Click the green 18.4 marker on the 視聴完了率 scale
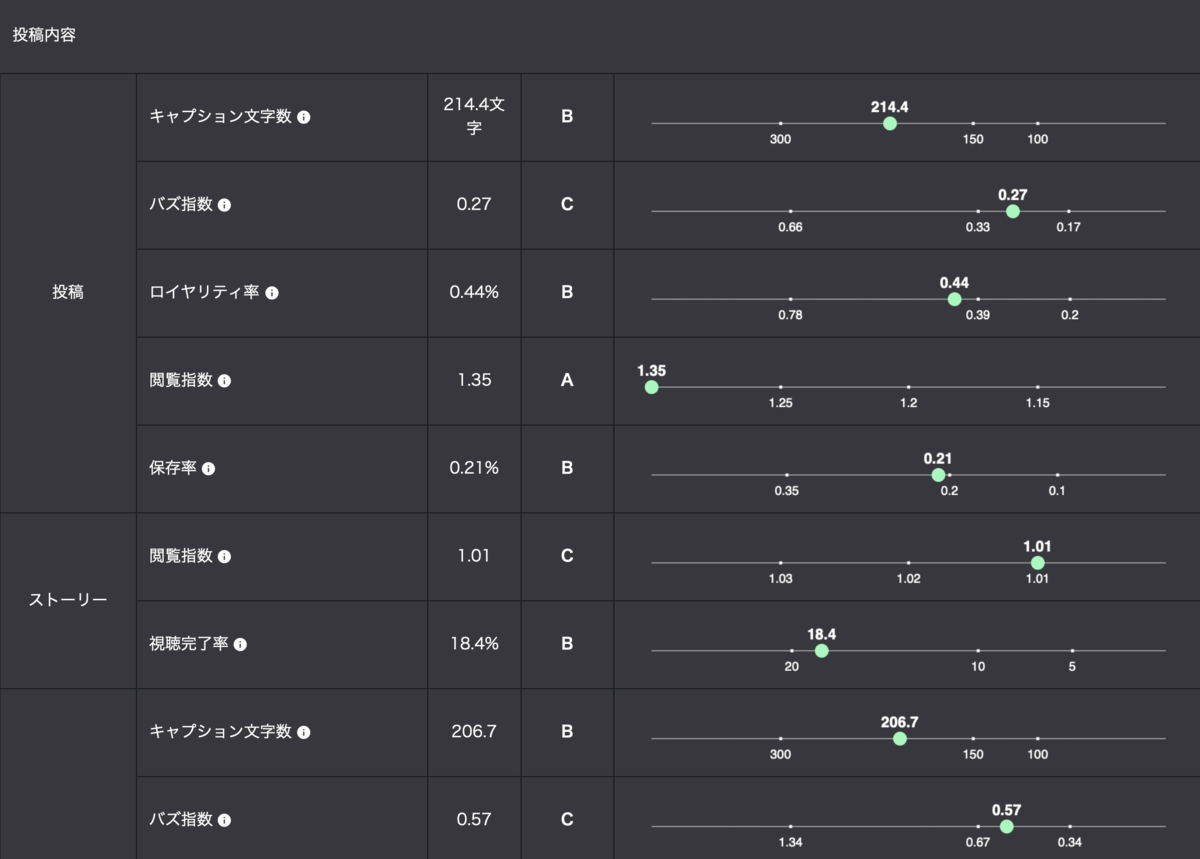The height and width of the screenshot is (859, 1200). coord(821,651)
